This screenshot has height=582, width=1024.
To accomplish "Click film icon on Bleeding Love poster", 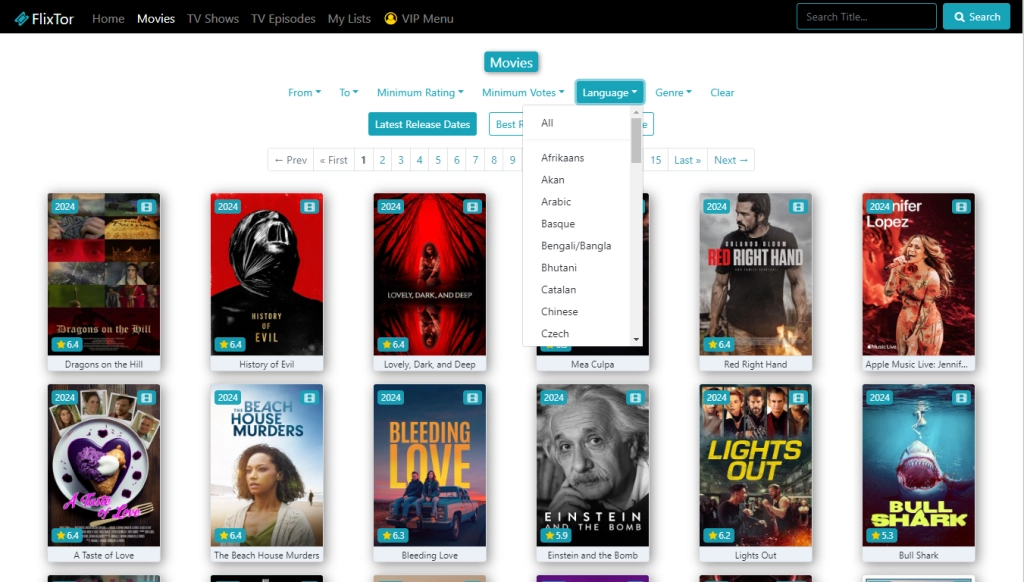I will [472, 397].
